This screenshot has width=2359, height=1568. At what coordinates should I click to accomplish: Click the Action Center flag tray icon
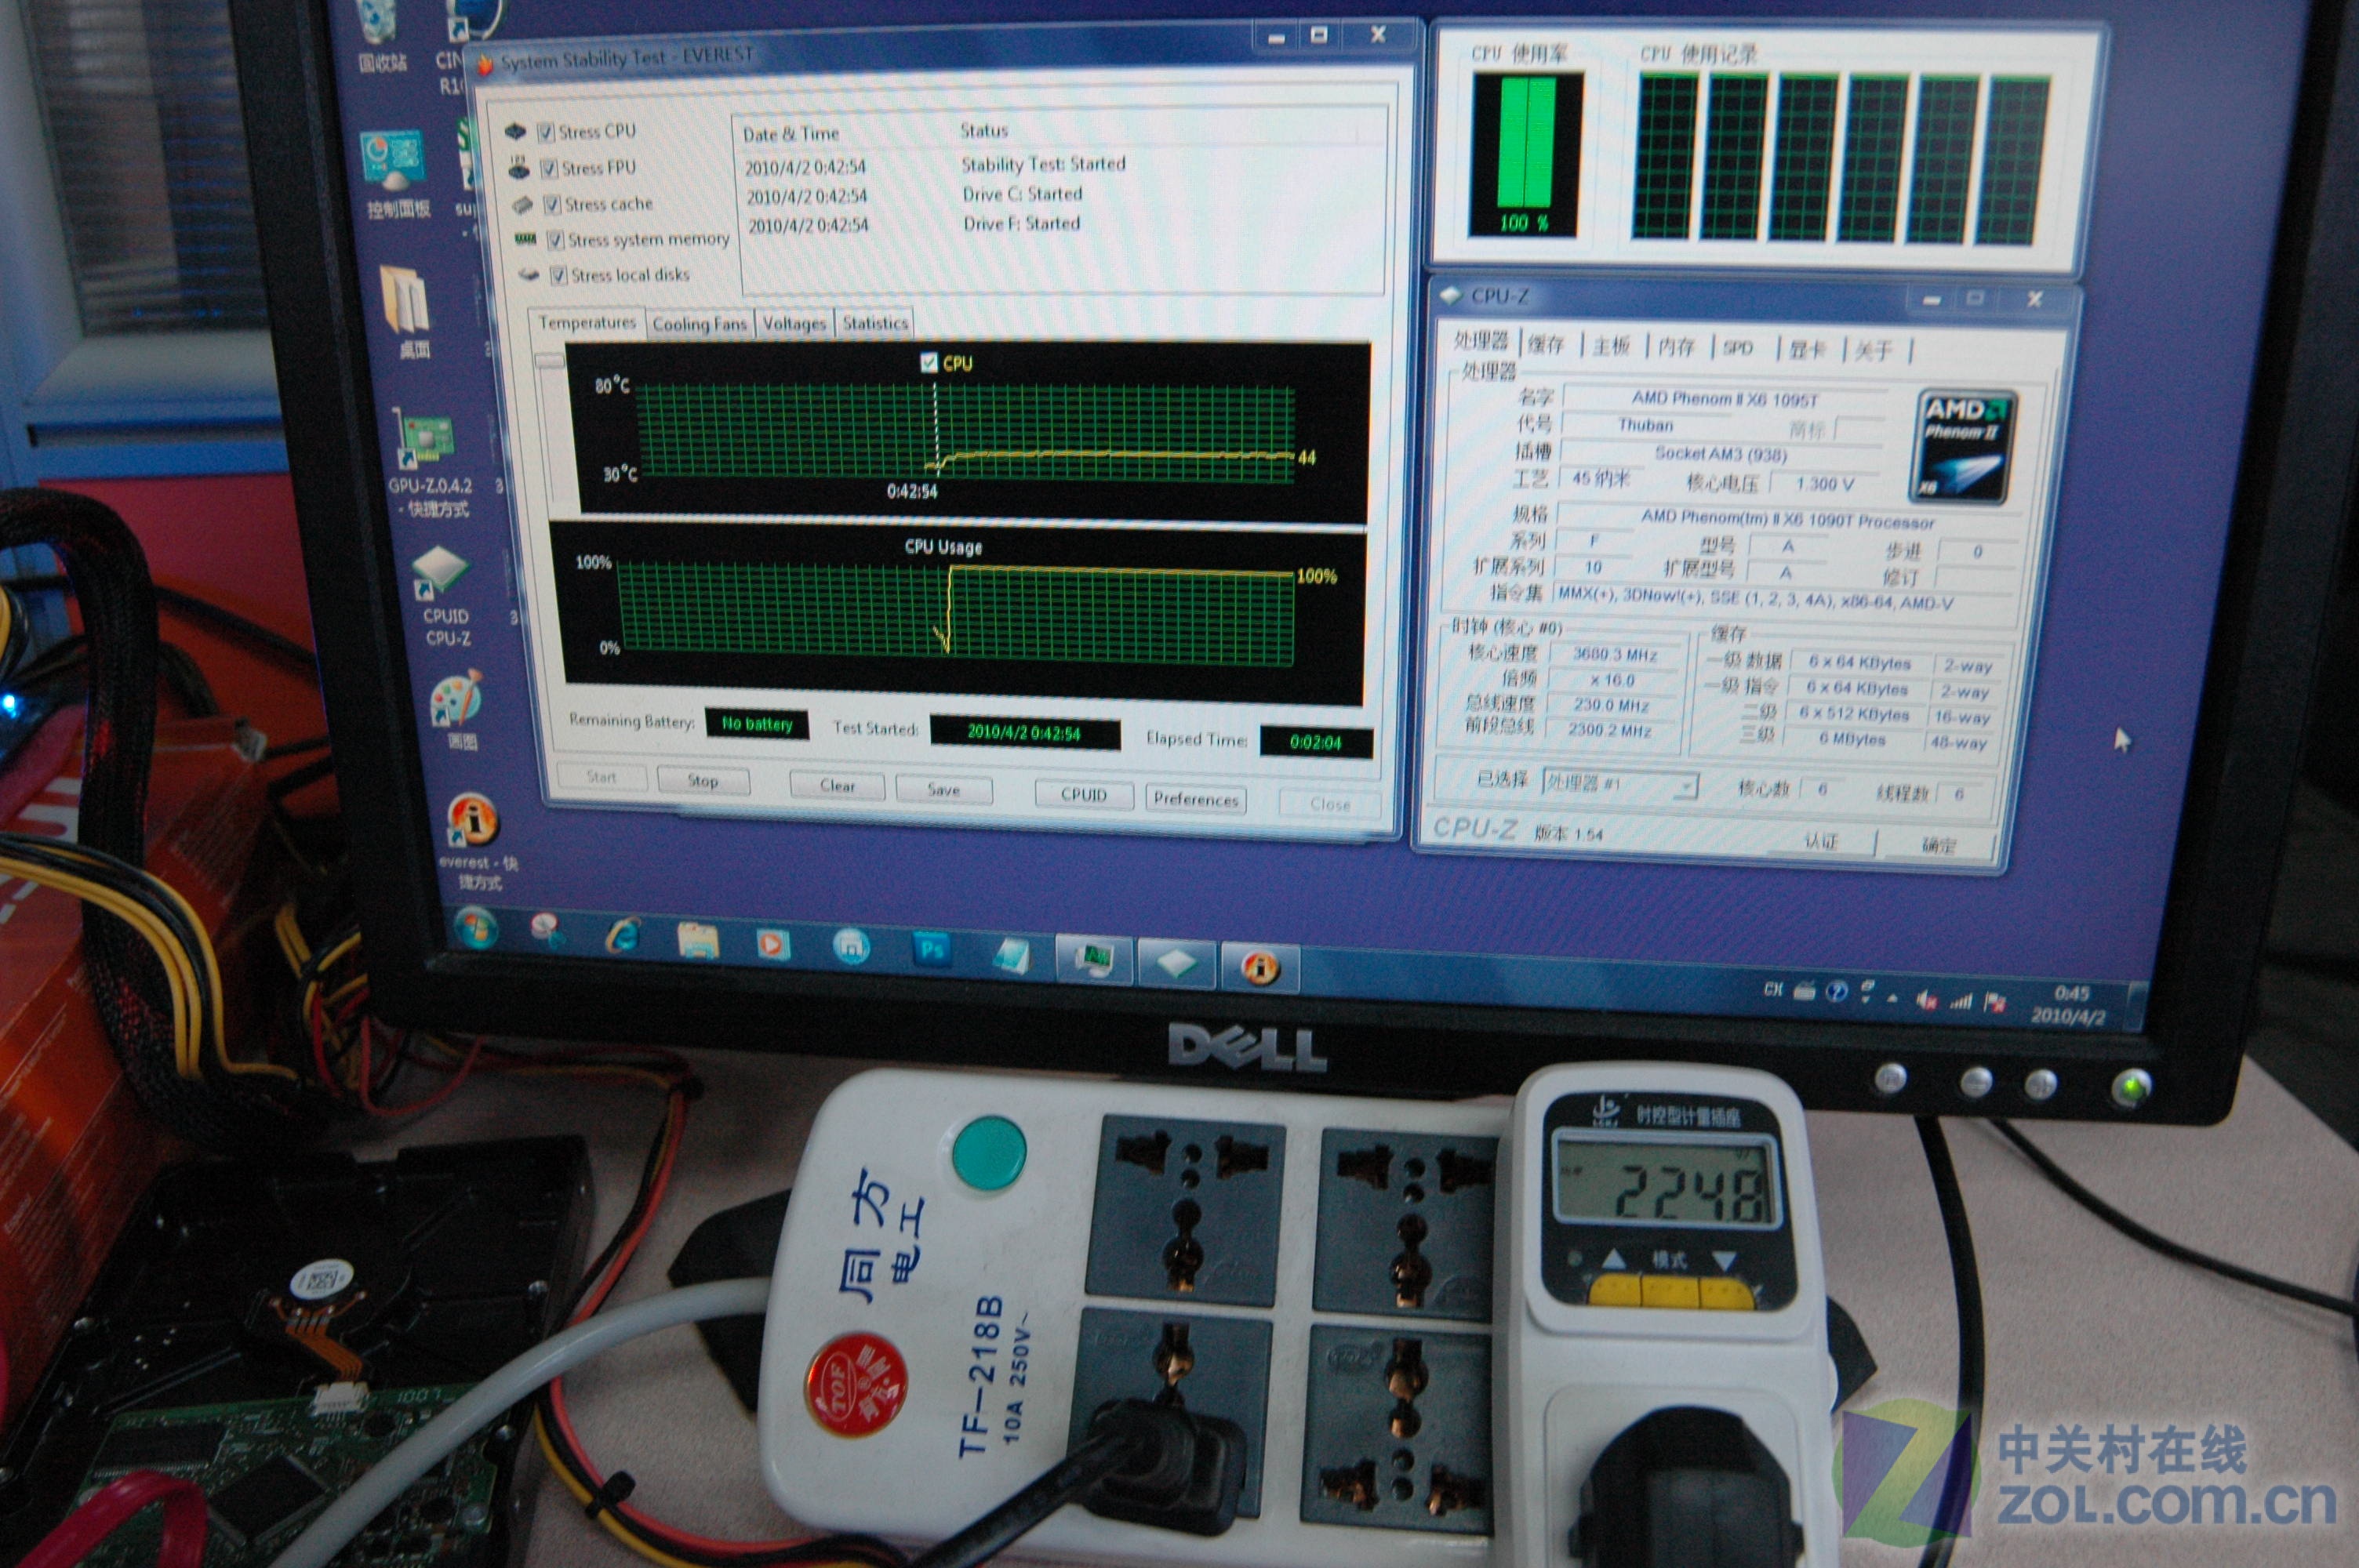coord(1994,1003)
